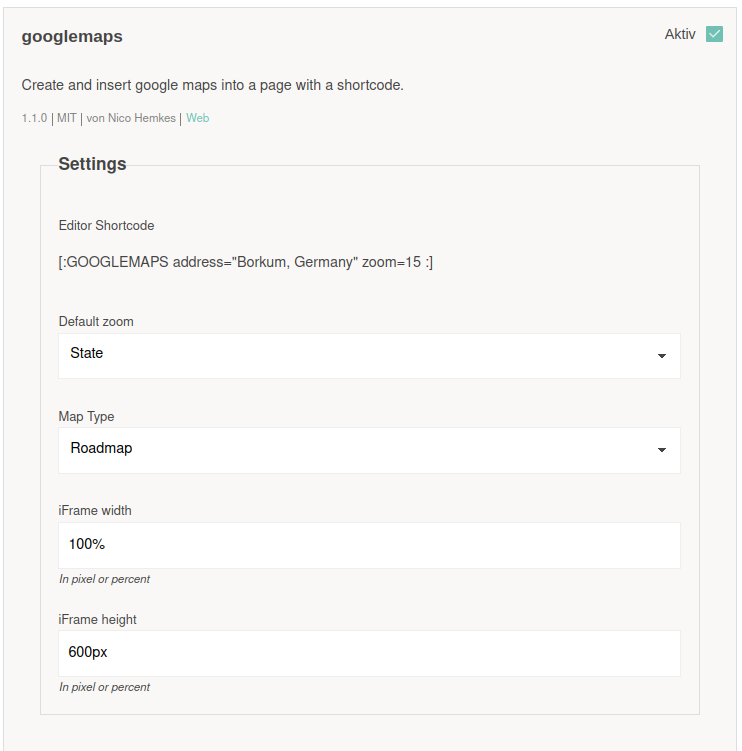Click the Editor Shortcode label
Image resolution: width=742 pixels, height=751 pixels.
point(106,226)
